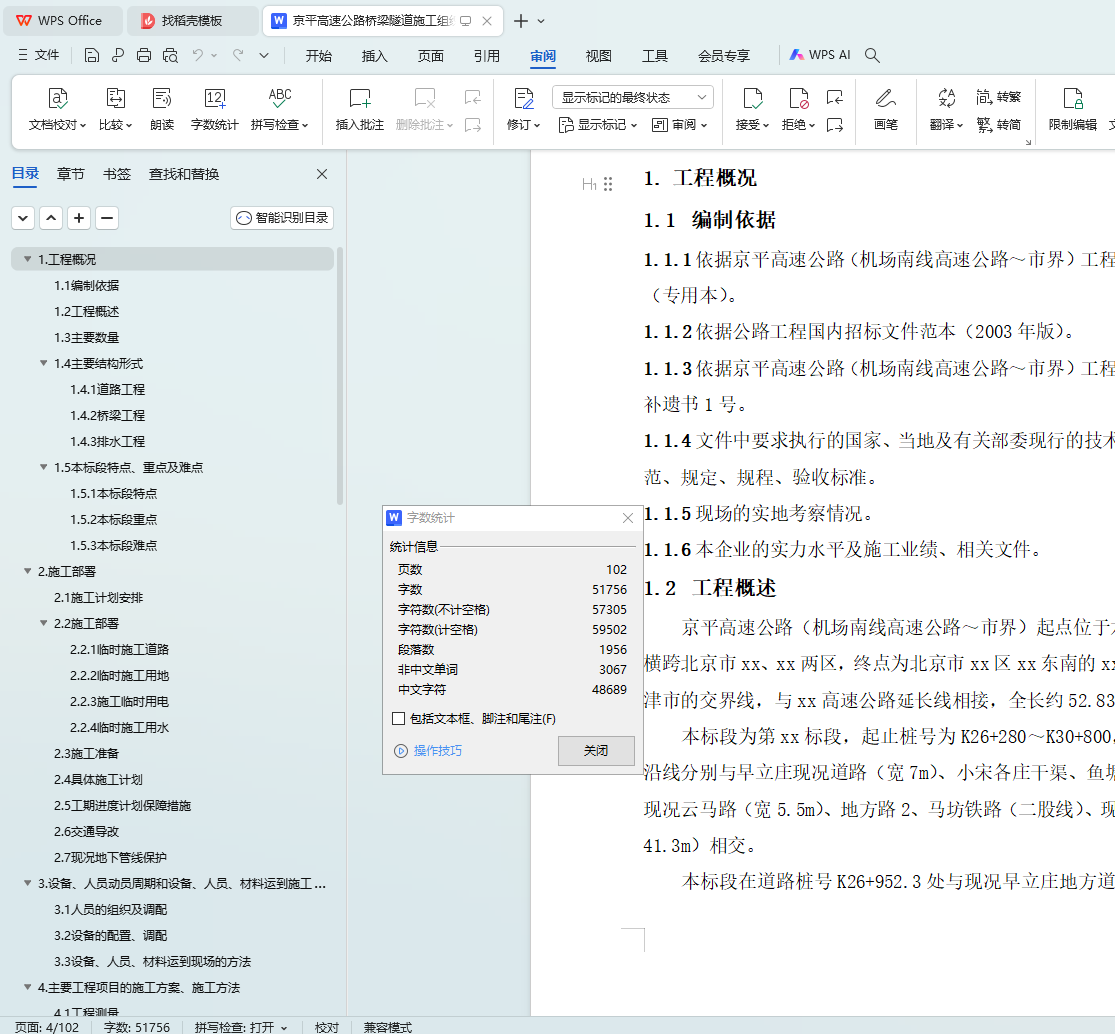1115x1034 pixels.
Task: Click 智能识别目录 smart TOC button
Action: [x=282, y=218]
